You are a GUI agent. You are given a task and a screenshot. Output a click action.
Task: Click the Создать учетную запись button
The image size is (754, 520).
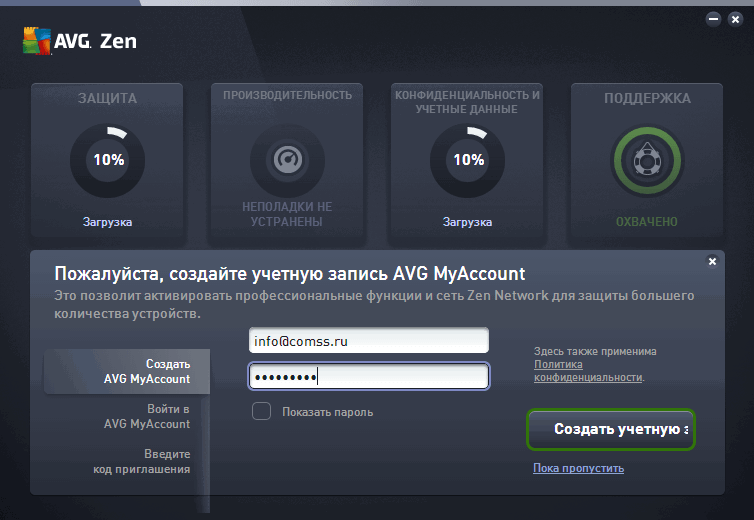point(611,429)
